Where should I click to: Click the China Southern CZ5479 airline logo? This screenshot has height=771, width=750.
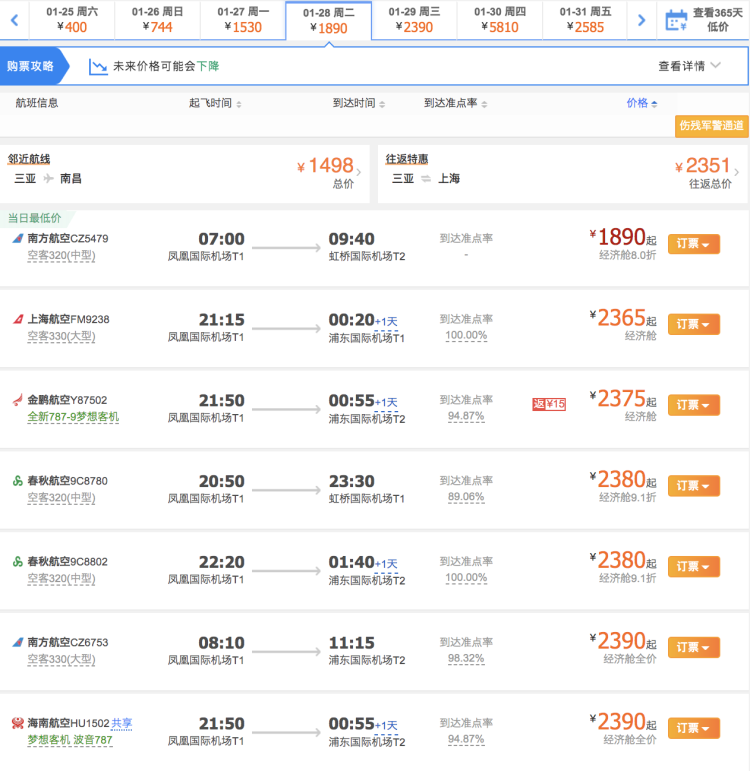17,239
